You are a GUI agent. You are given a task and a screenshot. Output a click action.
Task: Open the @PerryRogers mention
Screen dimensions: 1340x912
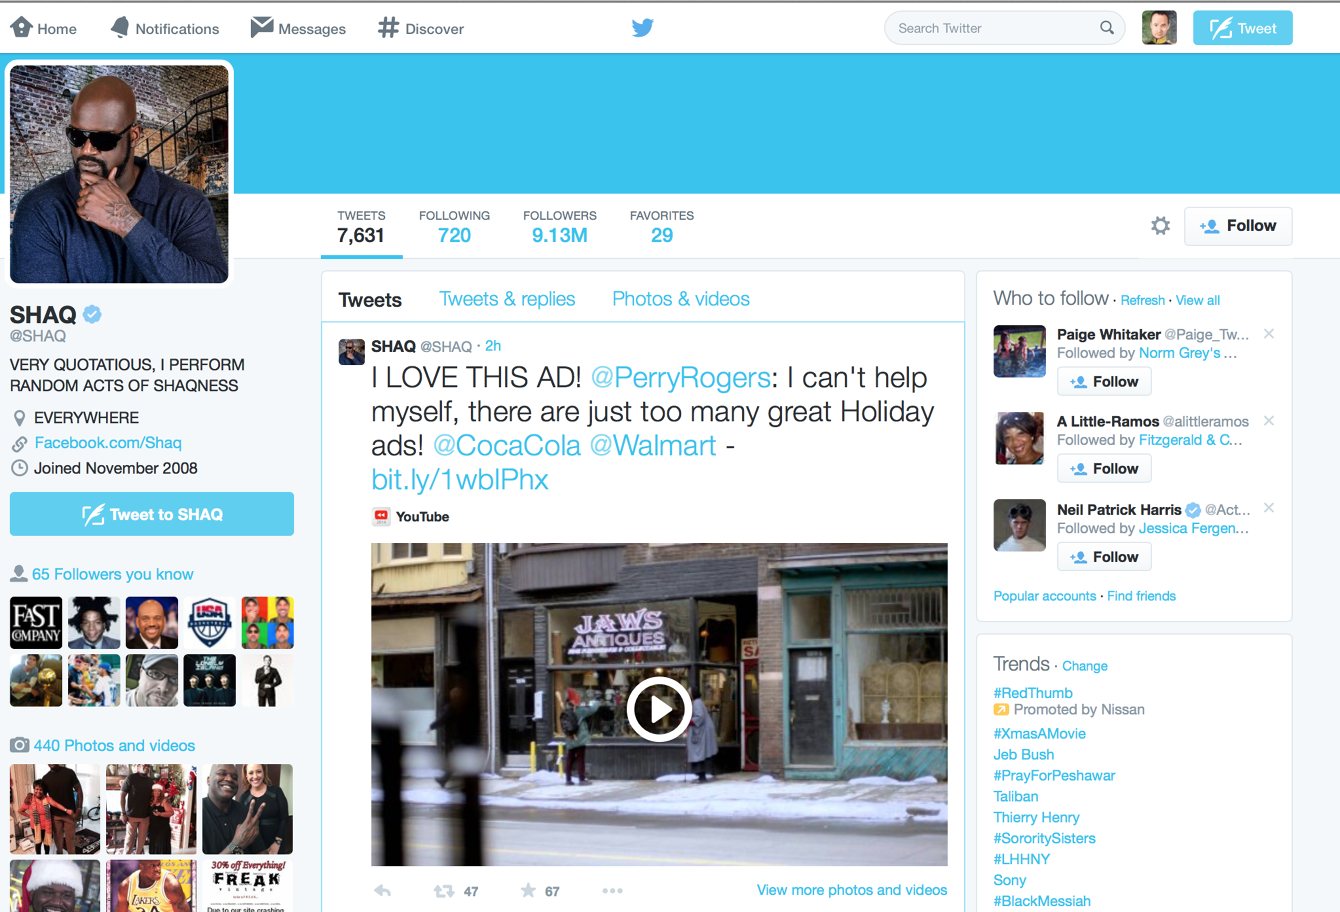pyautogui.click(x=681, y=378)
